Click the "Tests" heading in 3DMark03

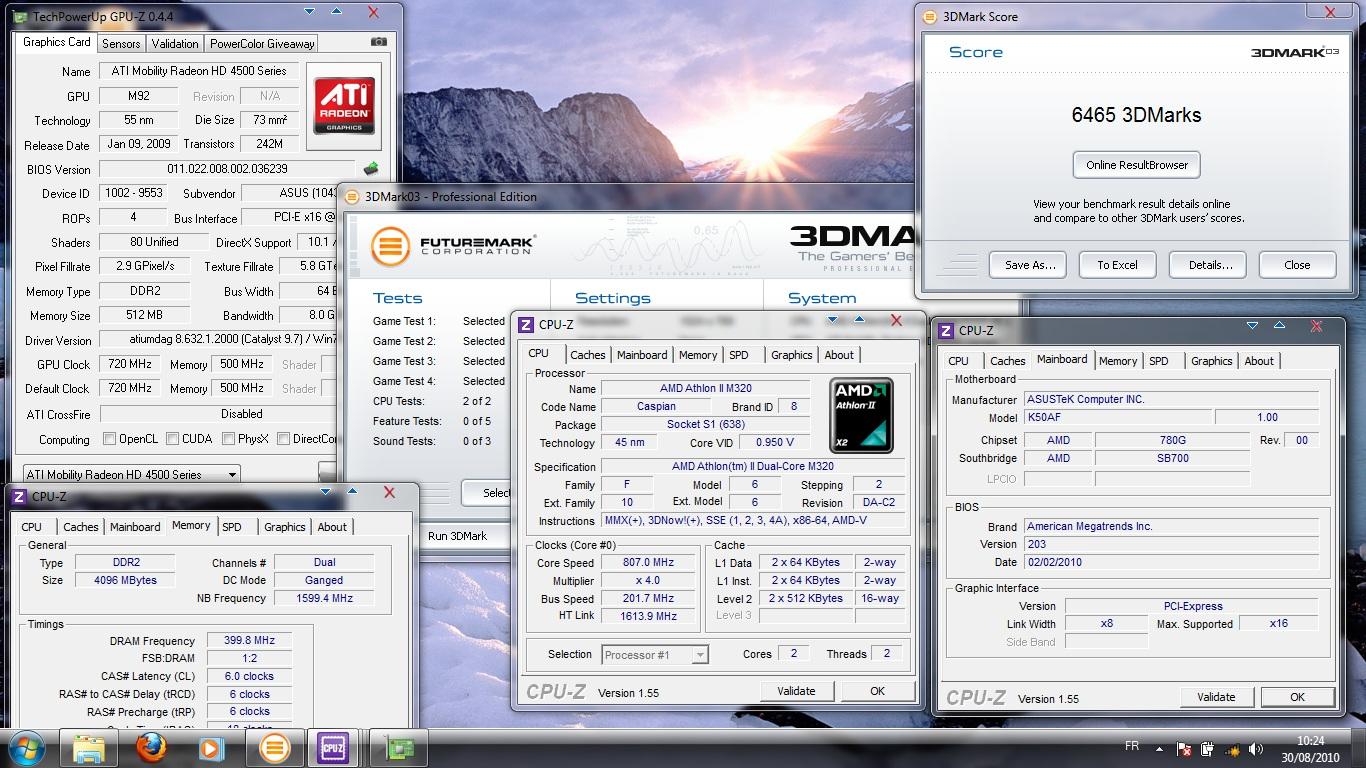[397, 298]
